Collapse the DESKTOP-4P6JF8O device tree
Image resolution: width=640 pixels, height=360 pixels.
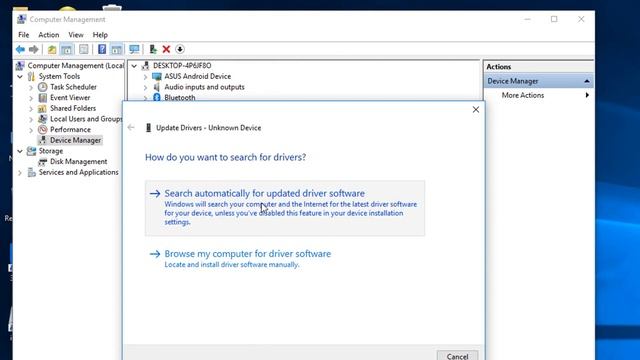[134, 66]
